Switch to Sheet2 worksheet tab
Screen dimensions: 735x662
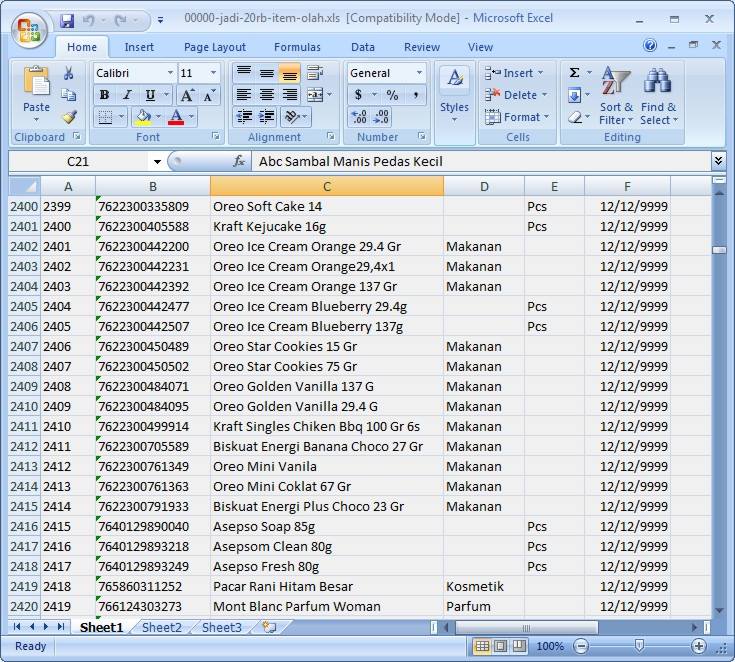point(161,627)
